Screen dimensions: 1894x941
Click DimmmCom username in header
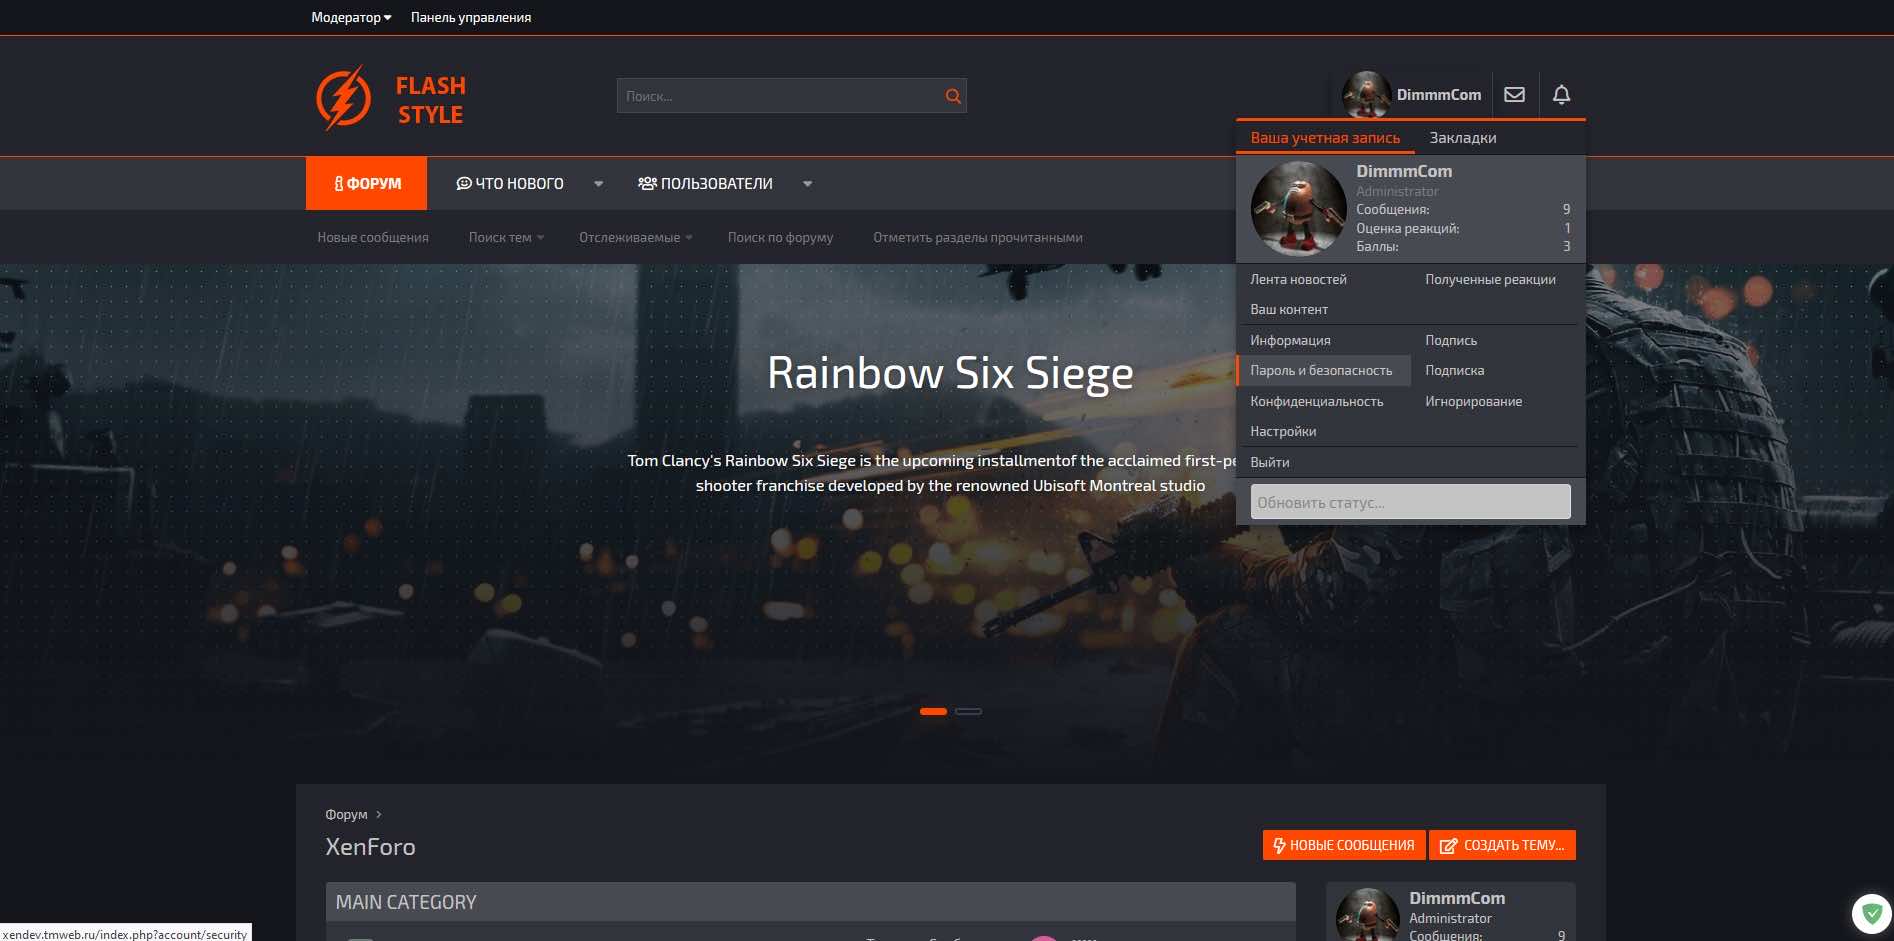point(1438,95)
